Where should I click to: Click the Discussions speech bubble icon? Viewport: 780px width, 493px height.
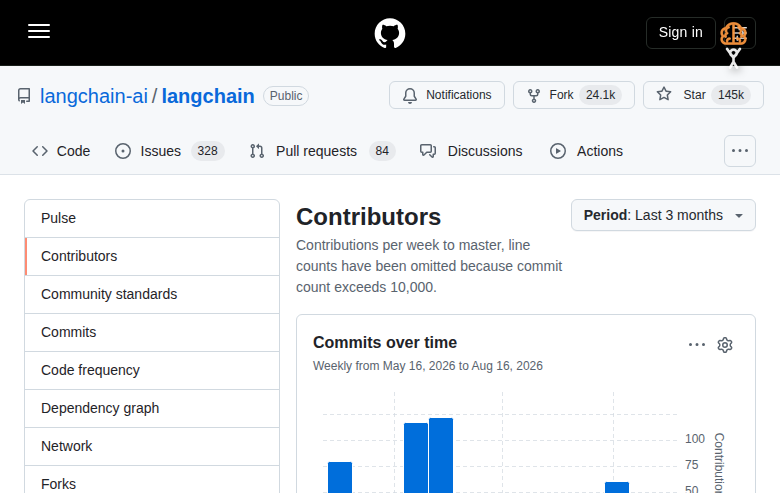coord(428,151)
